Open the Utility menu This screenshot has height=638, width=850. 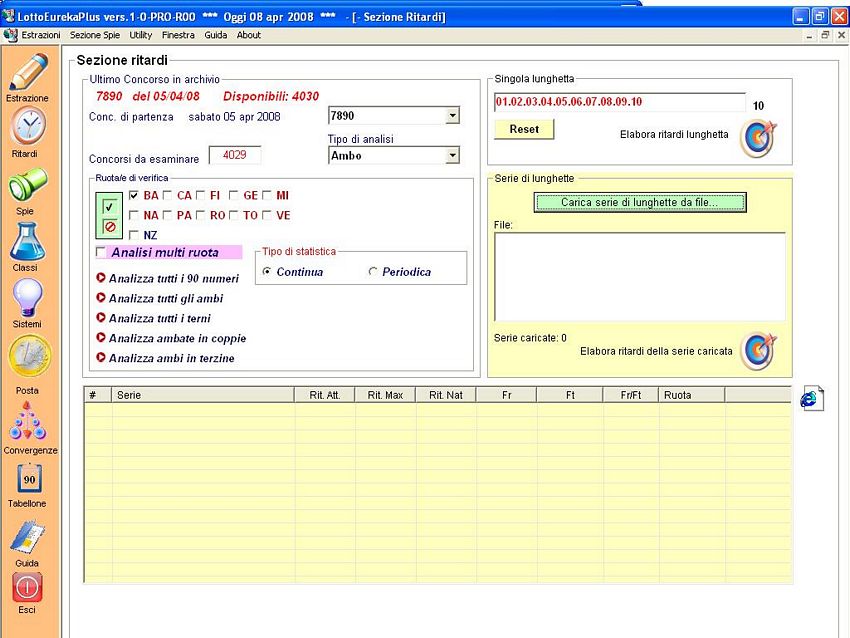click(140, 35)
